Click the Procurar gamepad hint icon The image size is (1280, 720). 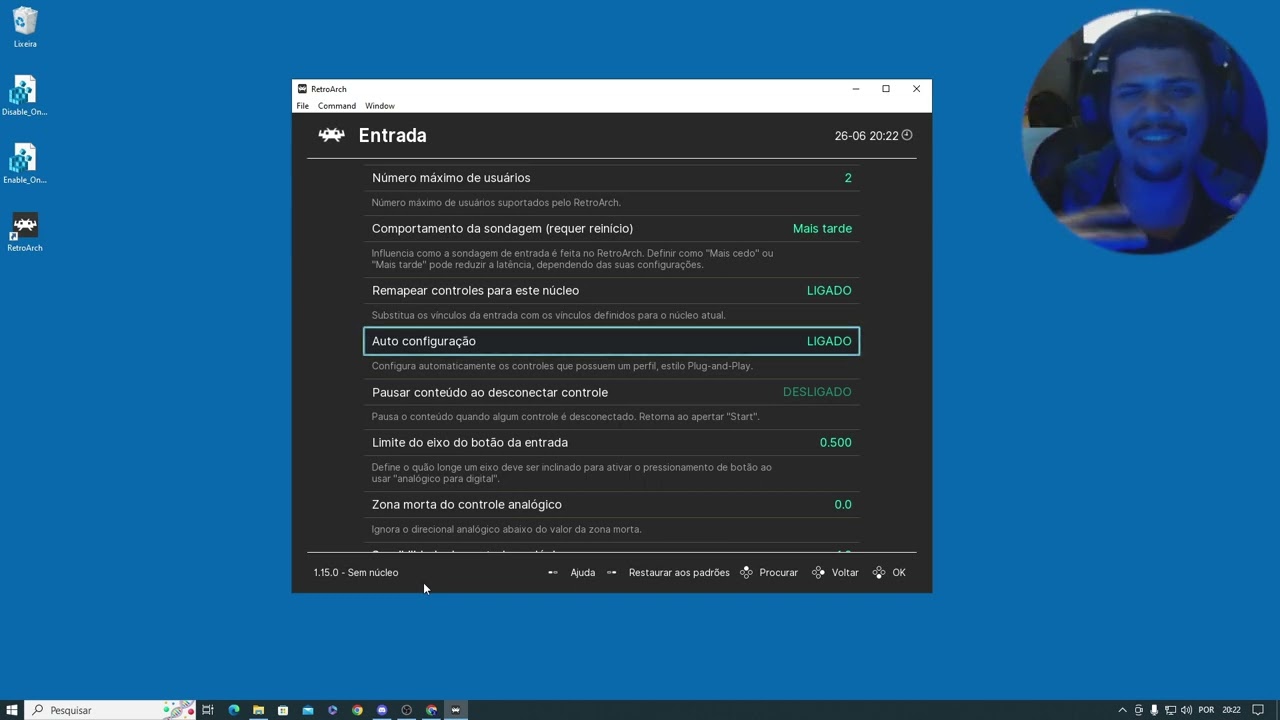(746, 572)
